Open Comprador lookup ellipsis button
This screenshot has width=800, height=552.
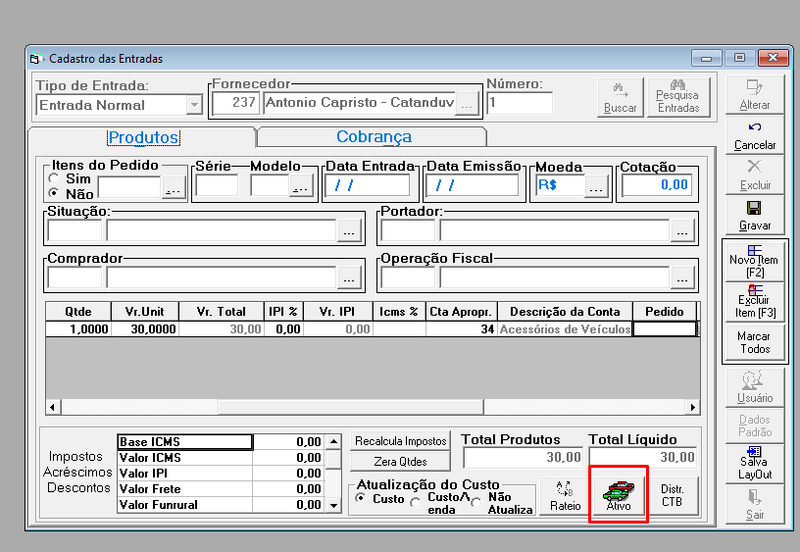349,278
